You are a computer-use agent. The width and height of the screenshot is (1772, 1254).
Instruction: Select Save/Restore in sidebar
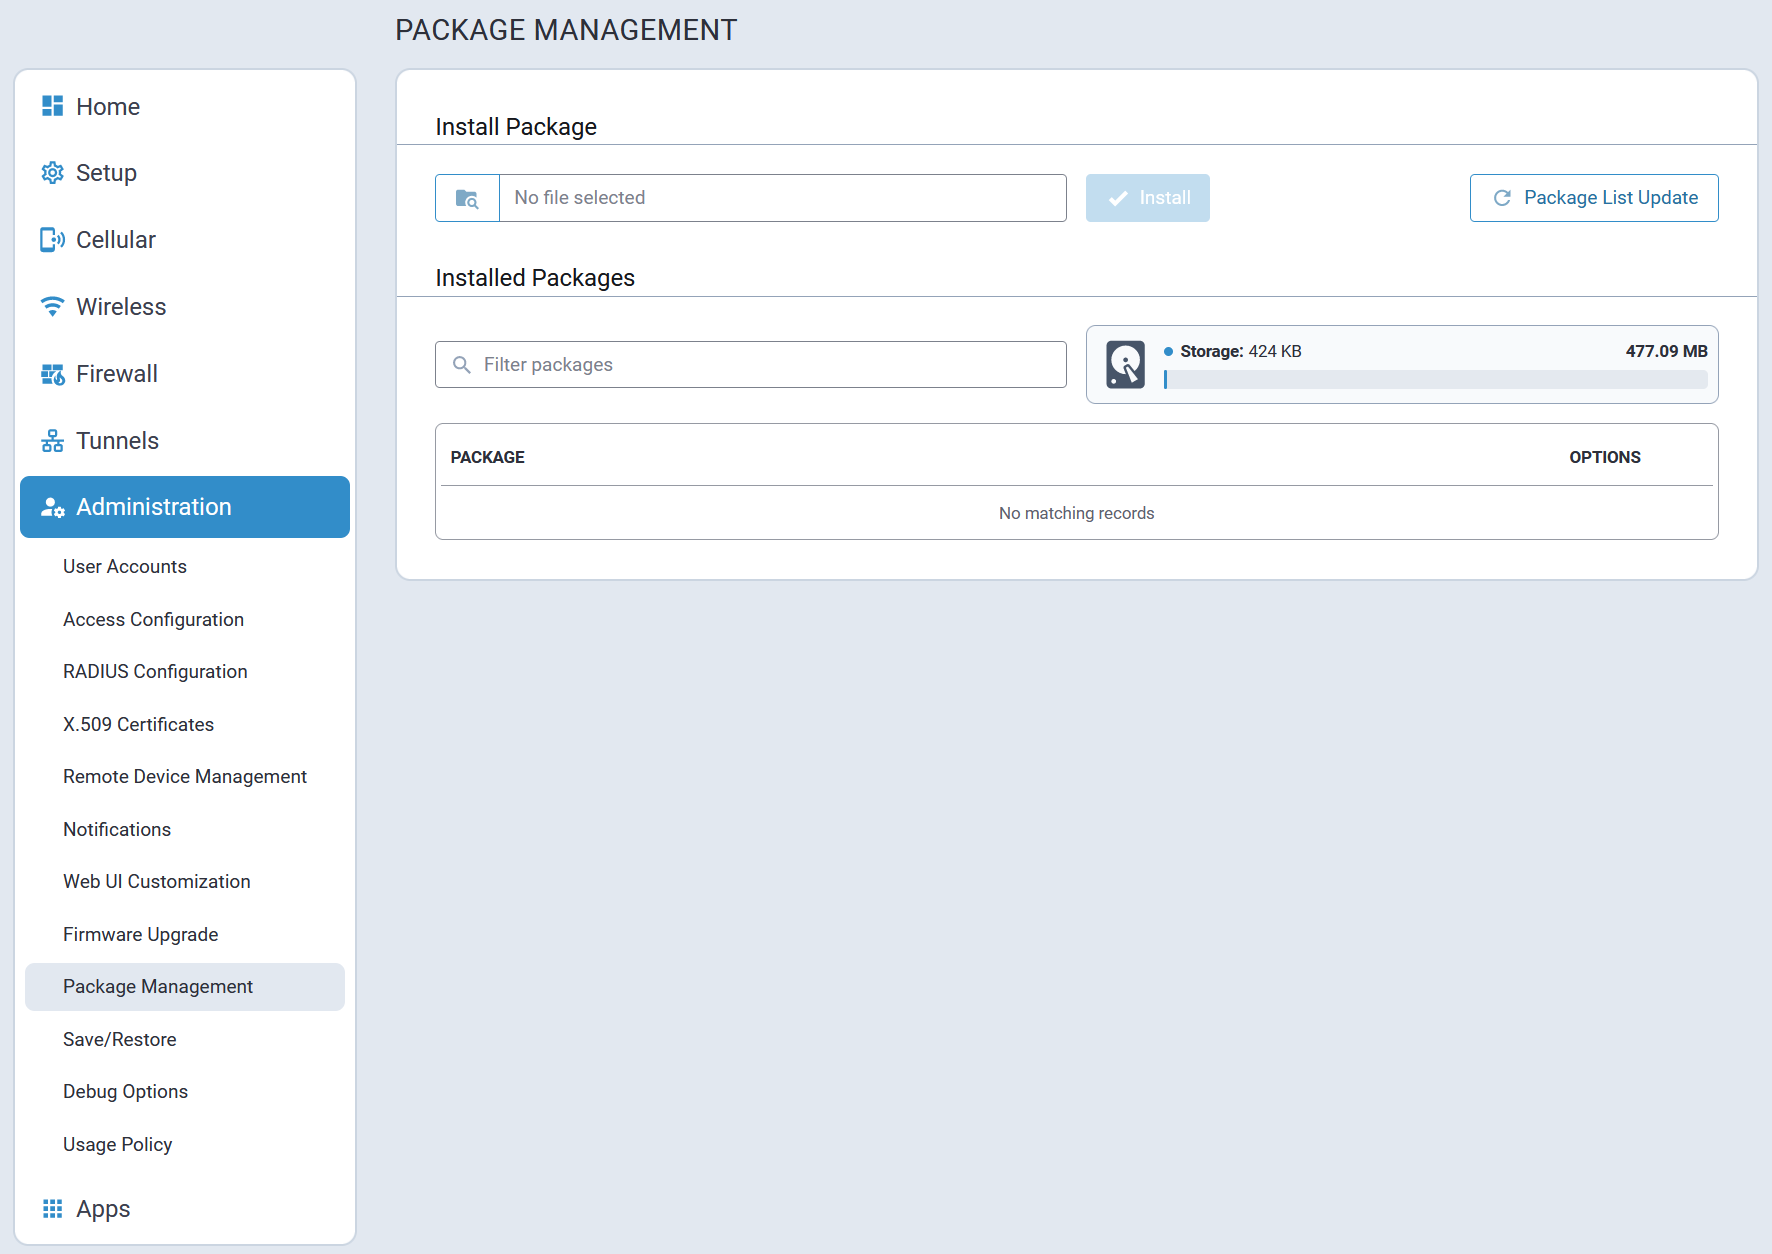pos(119,1040)
